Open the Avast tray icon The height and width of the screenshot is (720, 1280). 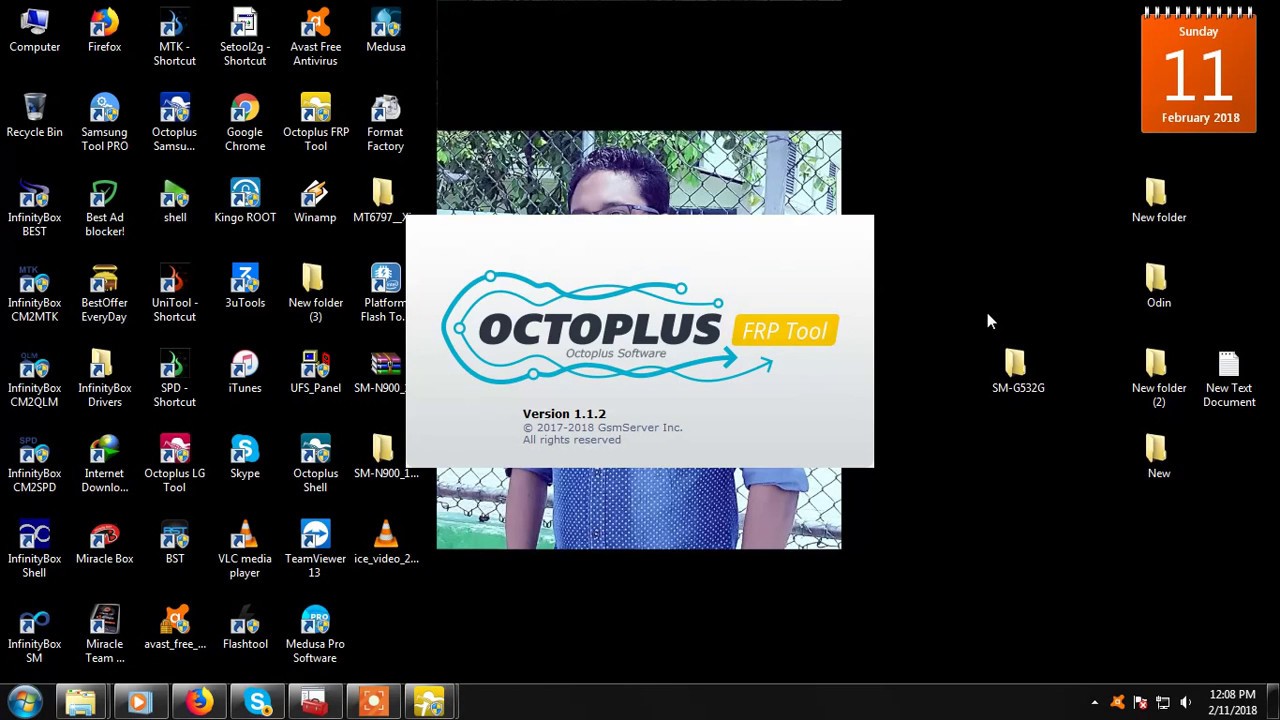1117,703
